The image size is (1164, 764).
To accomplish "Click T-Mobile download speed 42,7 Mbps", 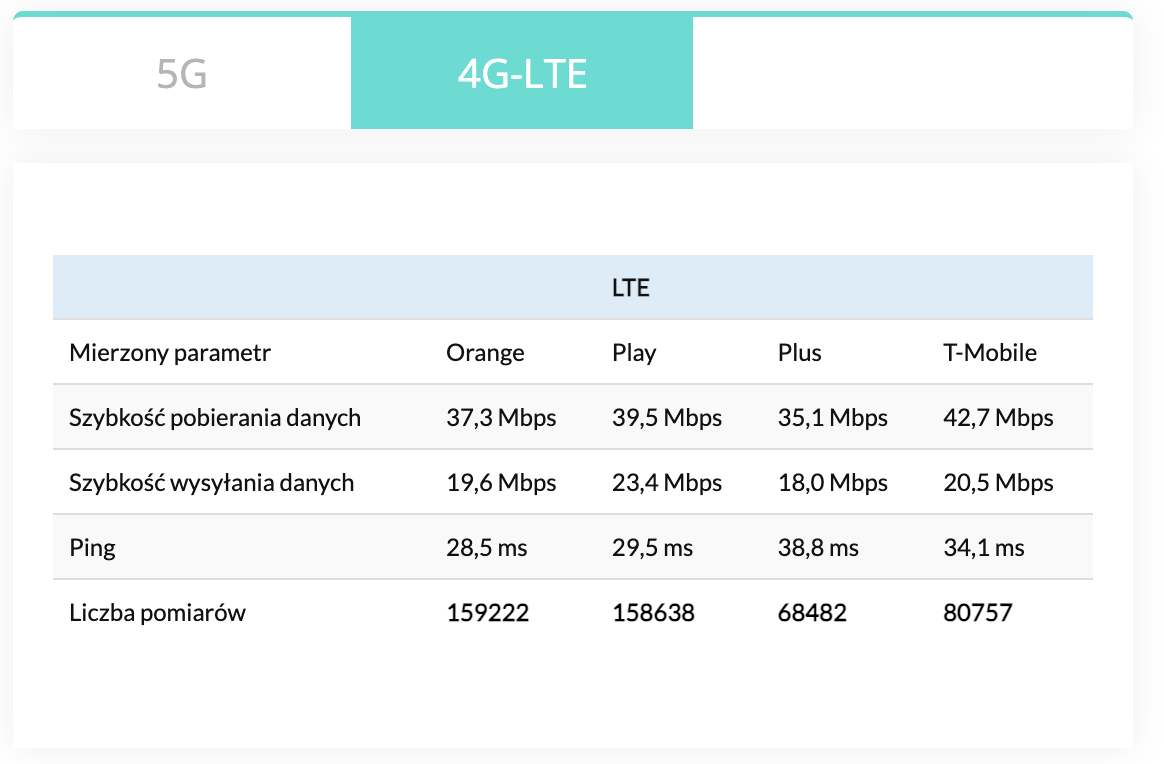I will [998, 417].
